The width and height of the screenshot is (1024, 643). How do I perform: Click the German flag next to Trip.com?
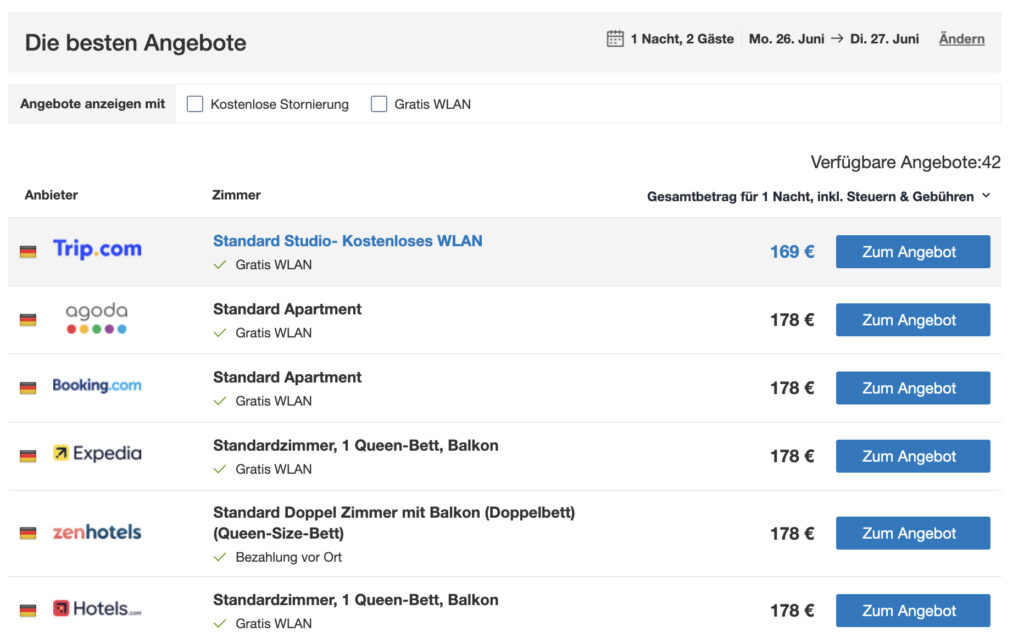pyautogui.click(x=28, y=252)
